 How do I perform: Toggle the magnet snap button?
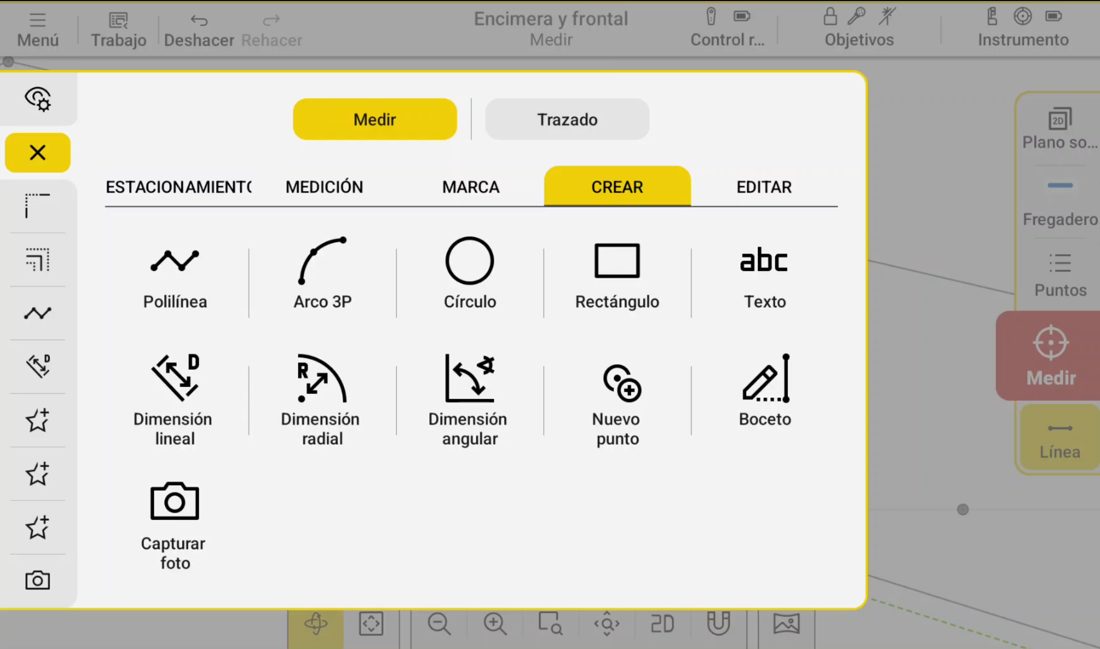(718, 624)
